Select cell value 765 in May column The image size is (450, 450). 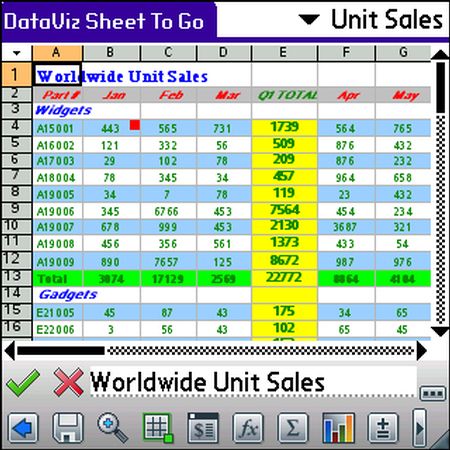pos(403,128)
